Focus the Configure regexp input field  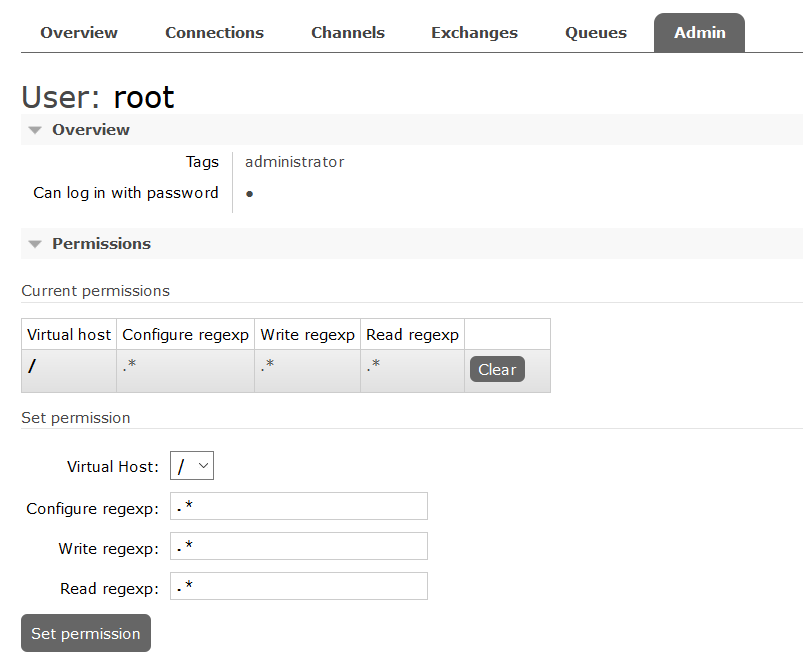[x=299, y=506]
